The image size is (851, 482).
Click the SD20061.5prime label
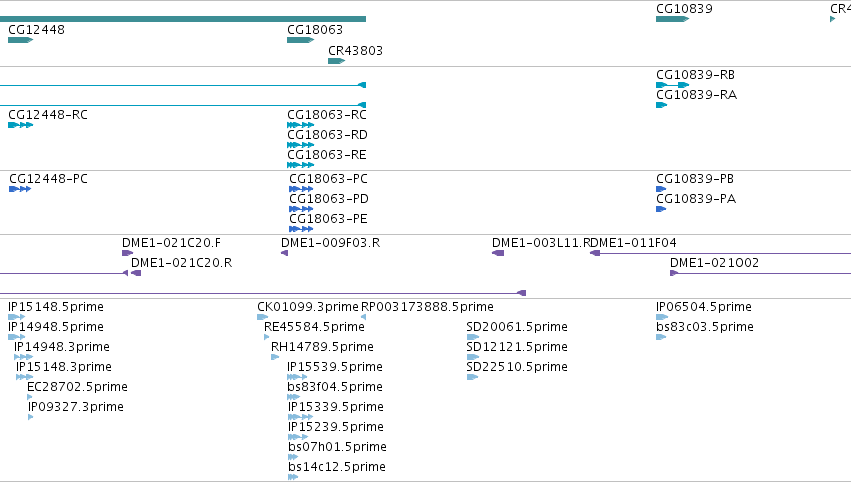(x=517, y=327)
